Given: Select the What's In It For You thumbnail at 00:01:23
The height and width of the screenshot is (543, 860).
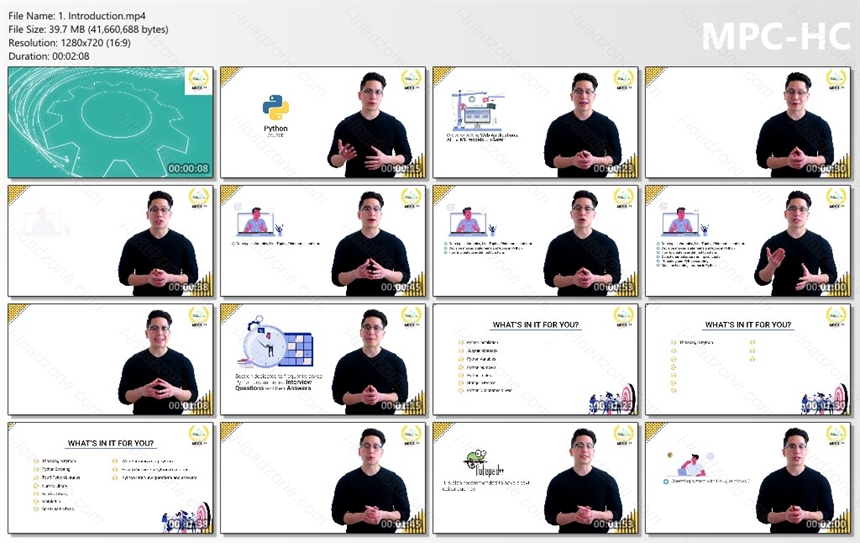Looking at the screenshot, I should [535, 359].
